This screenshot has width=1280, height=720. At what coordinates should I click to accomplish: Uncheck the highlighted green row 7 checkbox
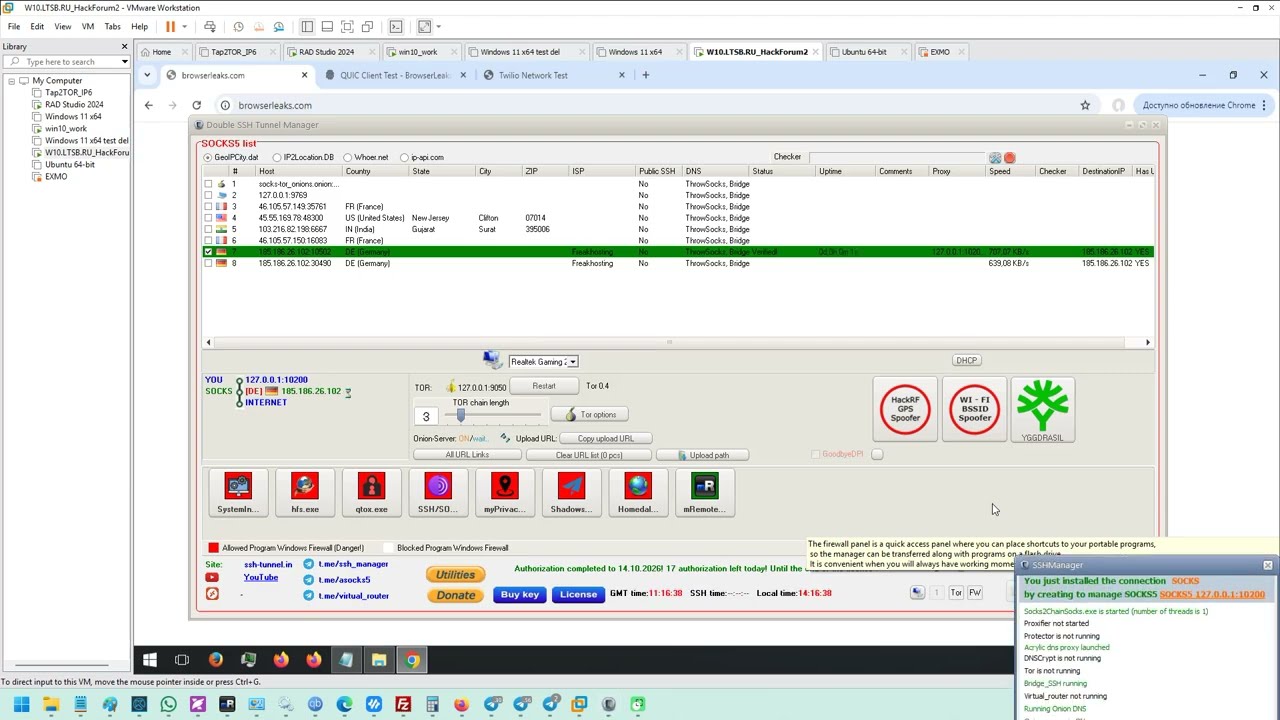click(x=208, y=252)
